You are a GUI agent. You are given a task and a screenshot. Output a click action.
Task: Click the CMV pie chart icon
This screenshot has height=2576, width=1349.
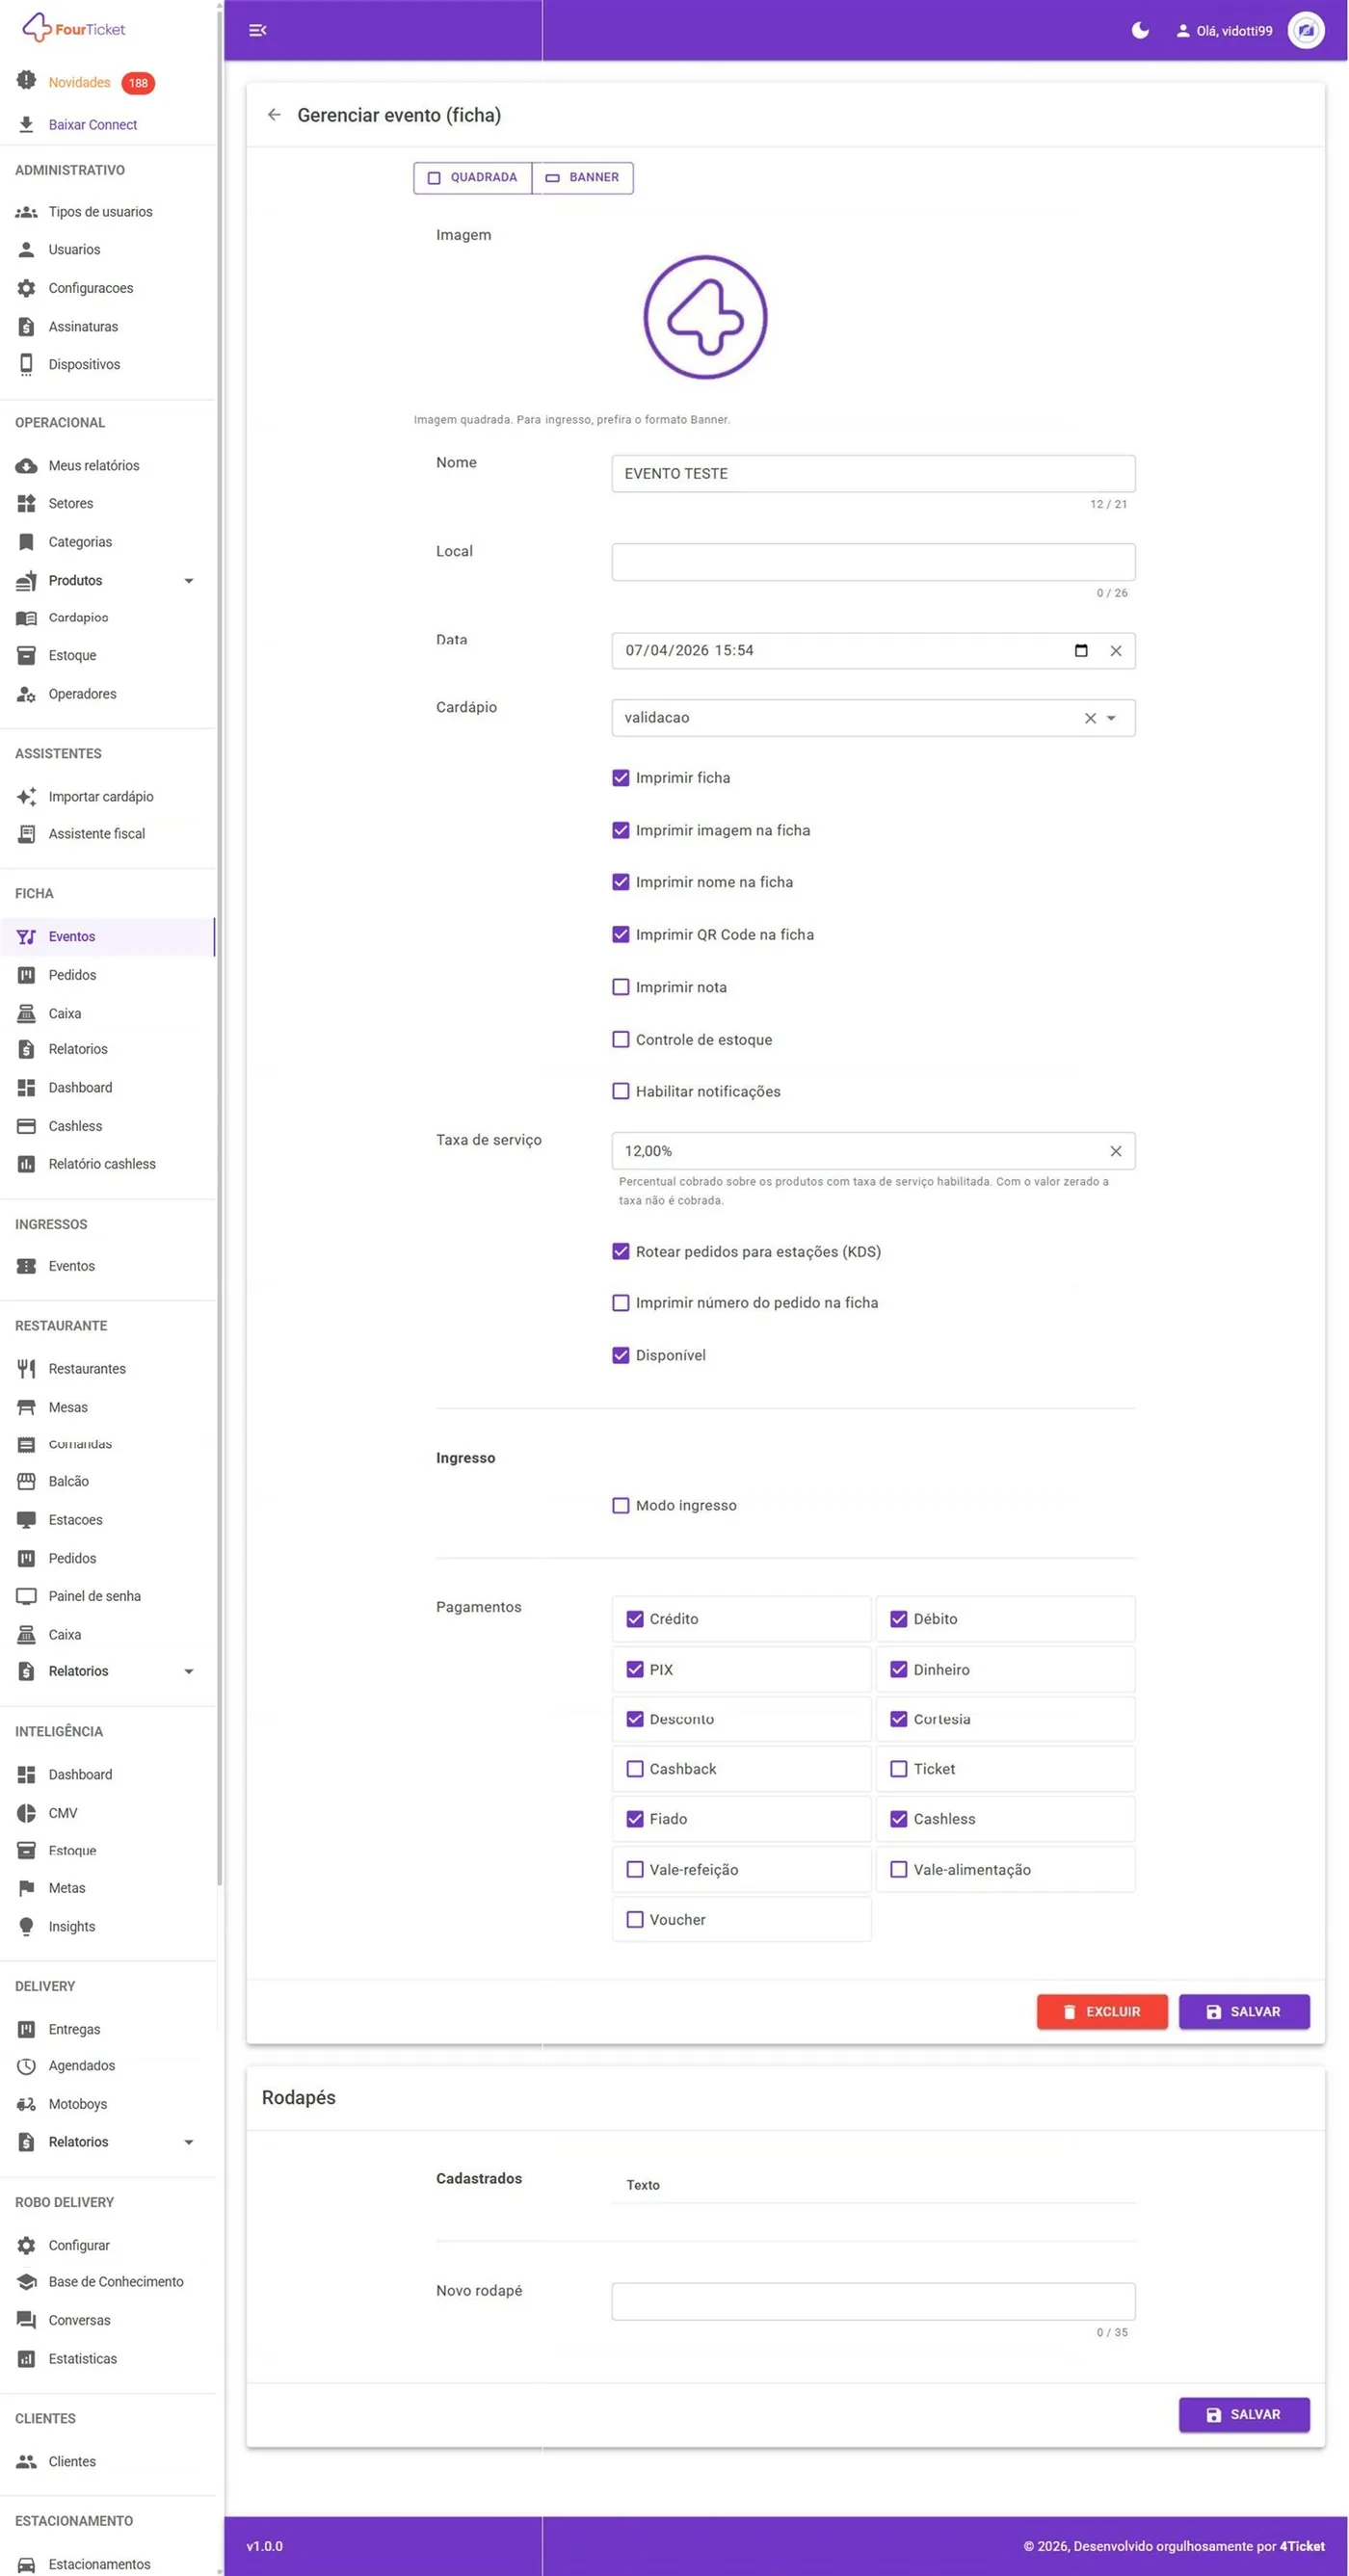26,1813
